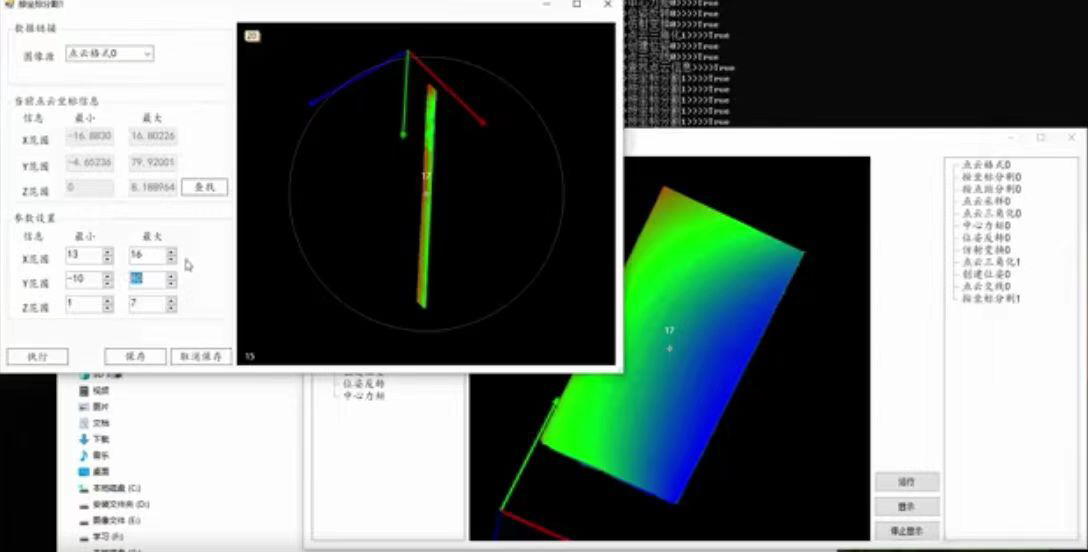Open 音乐 folder icon in Explorer sidebar

click(84, 456)
